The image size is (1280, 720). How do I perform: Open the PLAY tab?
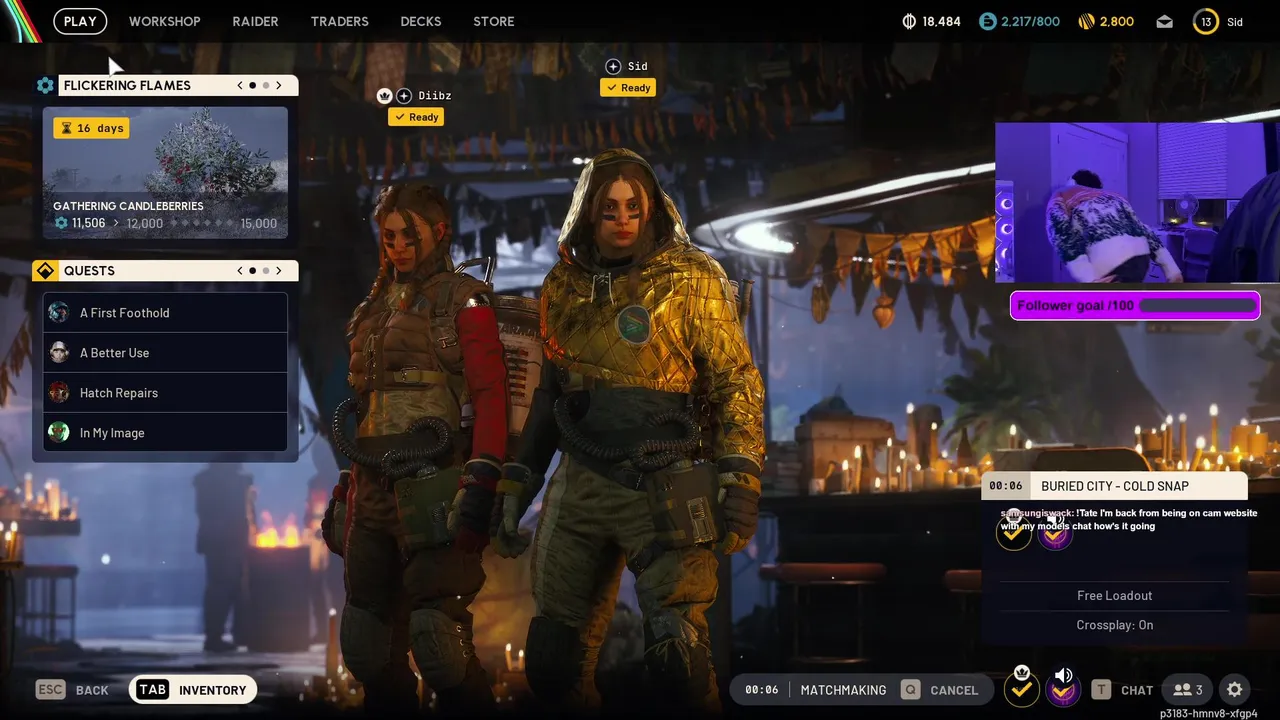(80, 21)
